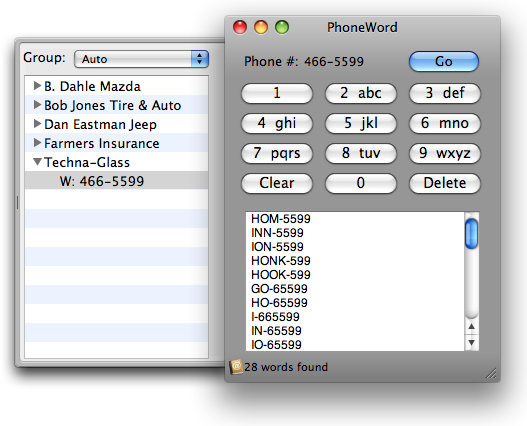This screenshot has height=426, width=527.
Task: Open the Group popup menu showing Auto
Action: 141,59
